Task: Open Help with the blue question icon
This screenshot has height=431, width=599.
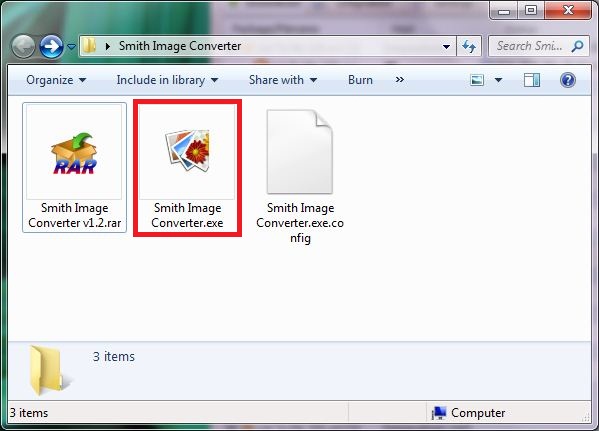Action: click(x=568, y=80)
